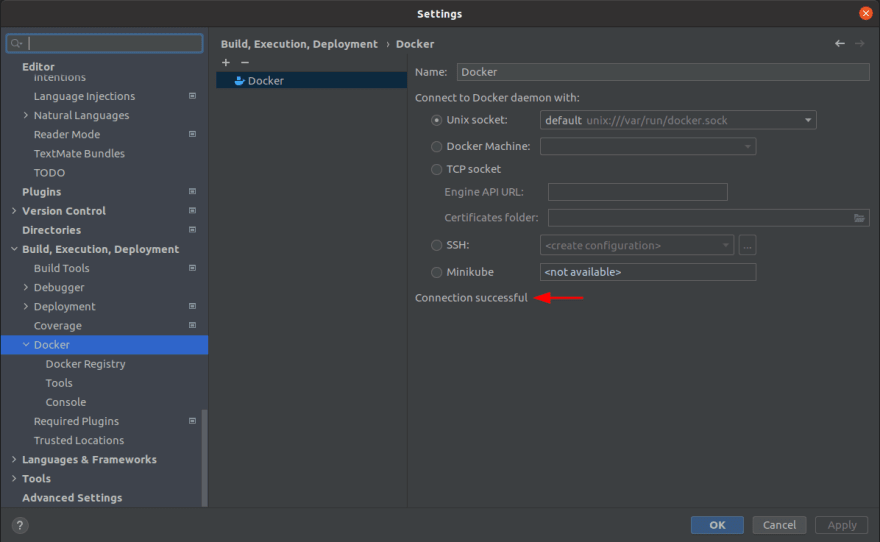Image resolution: width=880 pixels, height=542 pixels.
Task: Select the Docker Machine radio button
Action: (x=436, y=147)
